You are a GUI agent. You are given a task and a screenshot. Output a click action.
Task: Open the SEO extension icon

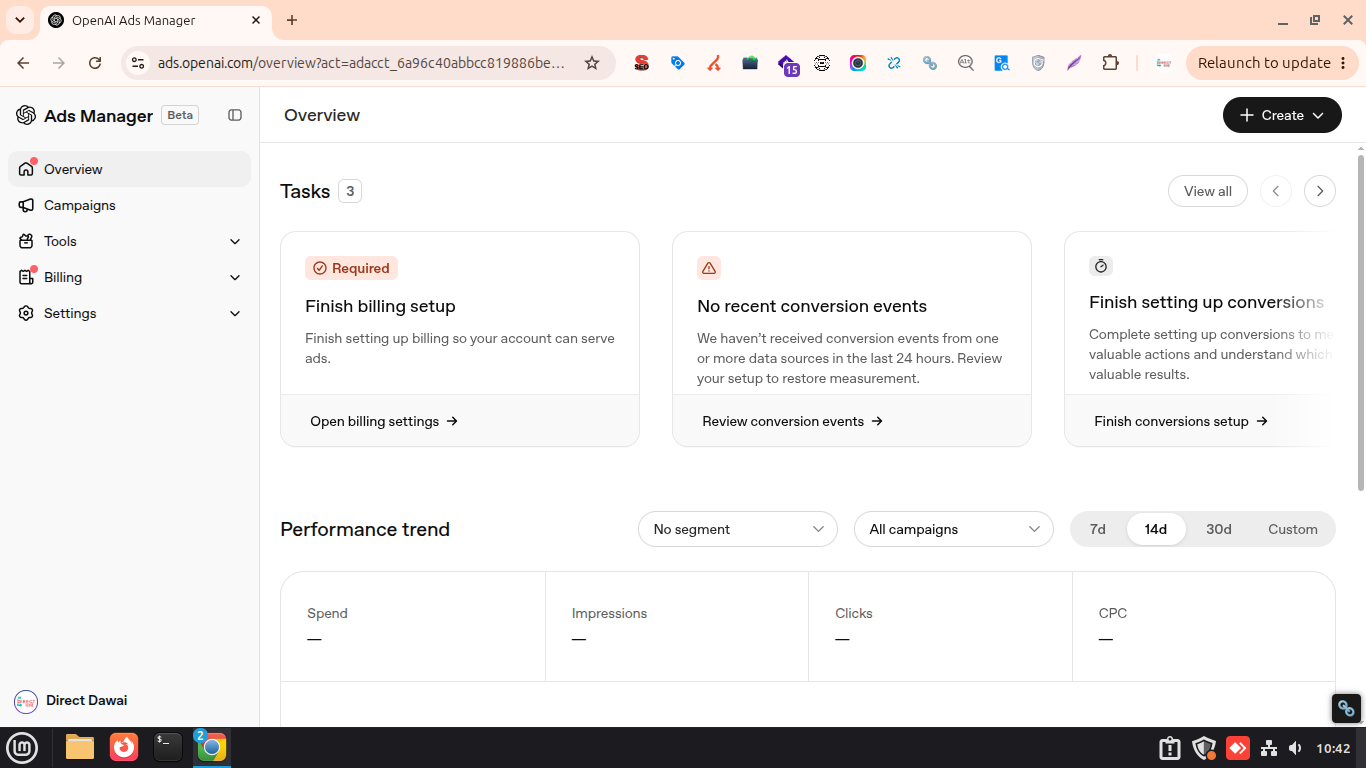pyautogui.click(x=642, y=63)
